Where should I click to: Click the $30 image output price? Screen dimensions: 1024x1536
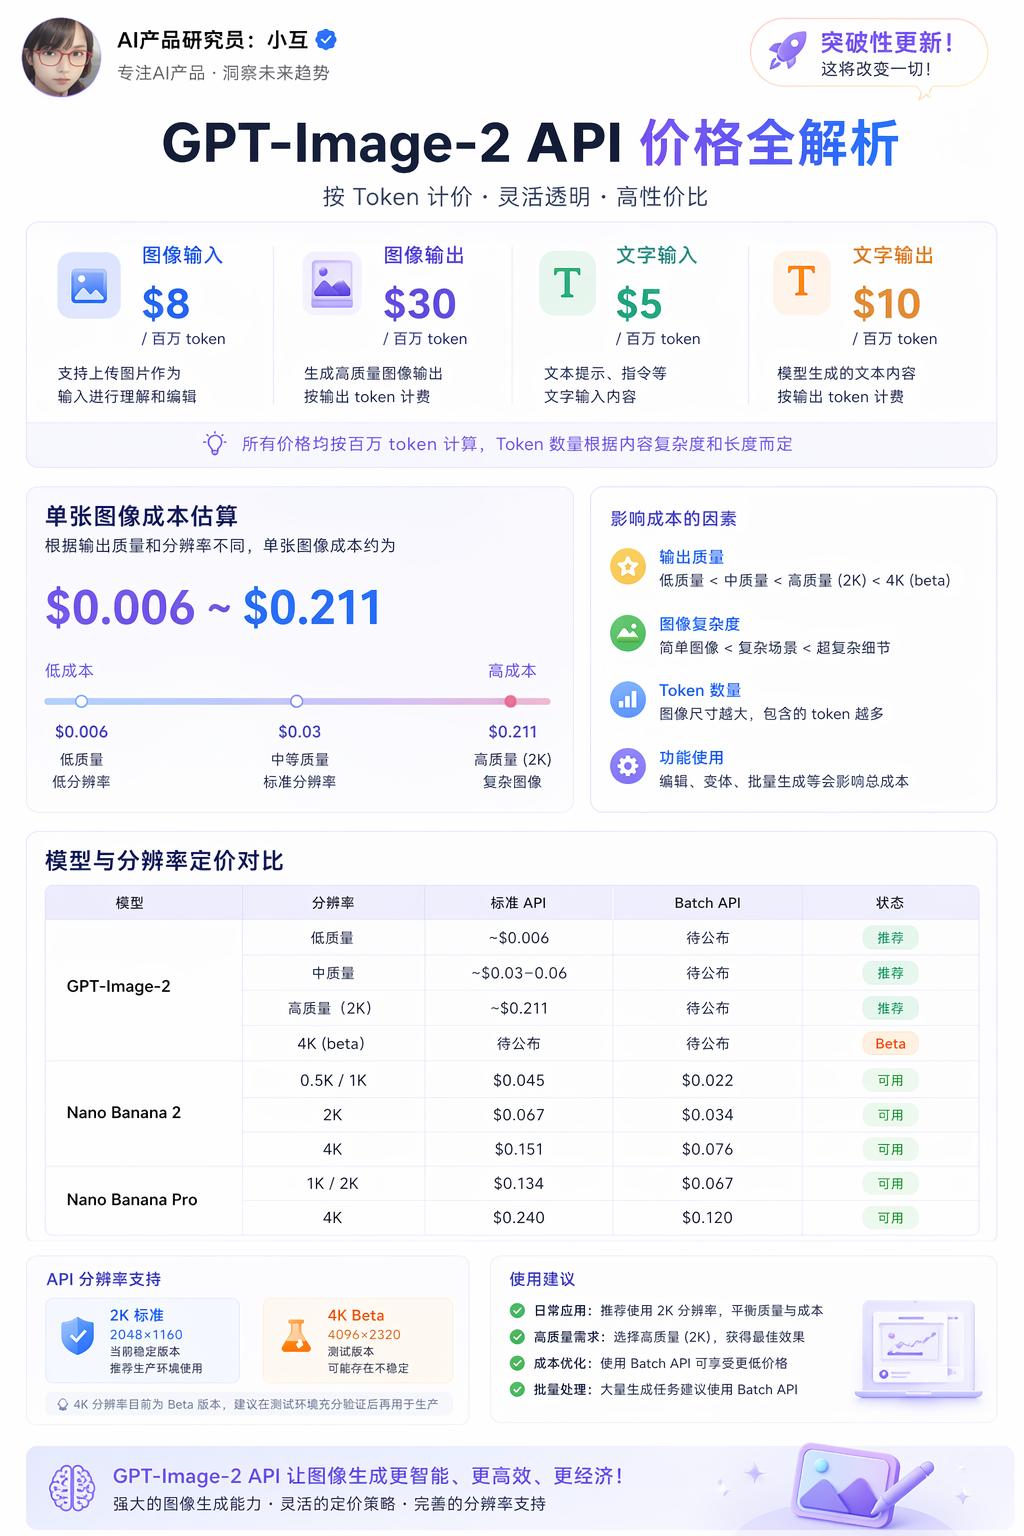[420, 303]
